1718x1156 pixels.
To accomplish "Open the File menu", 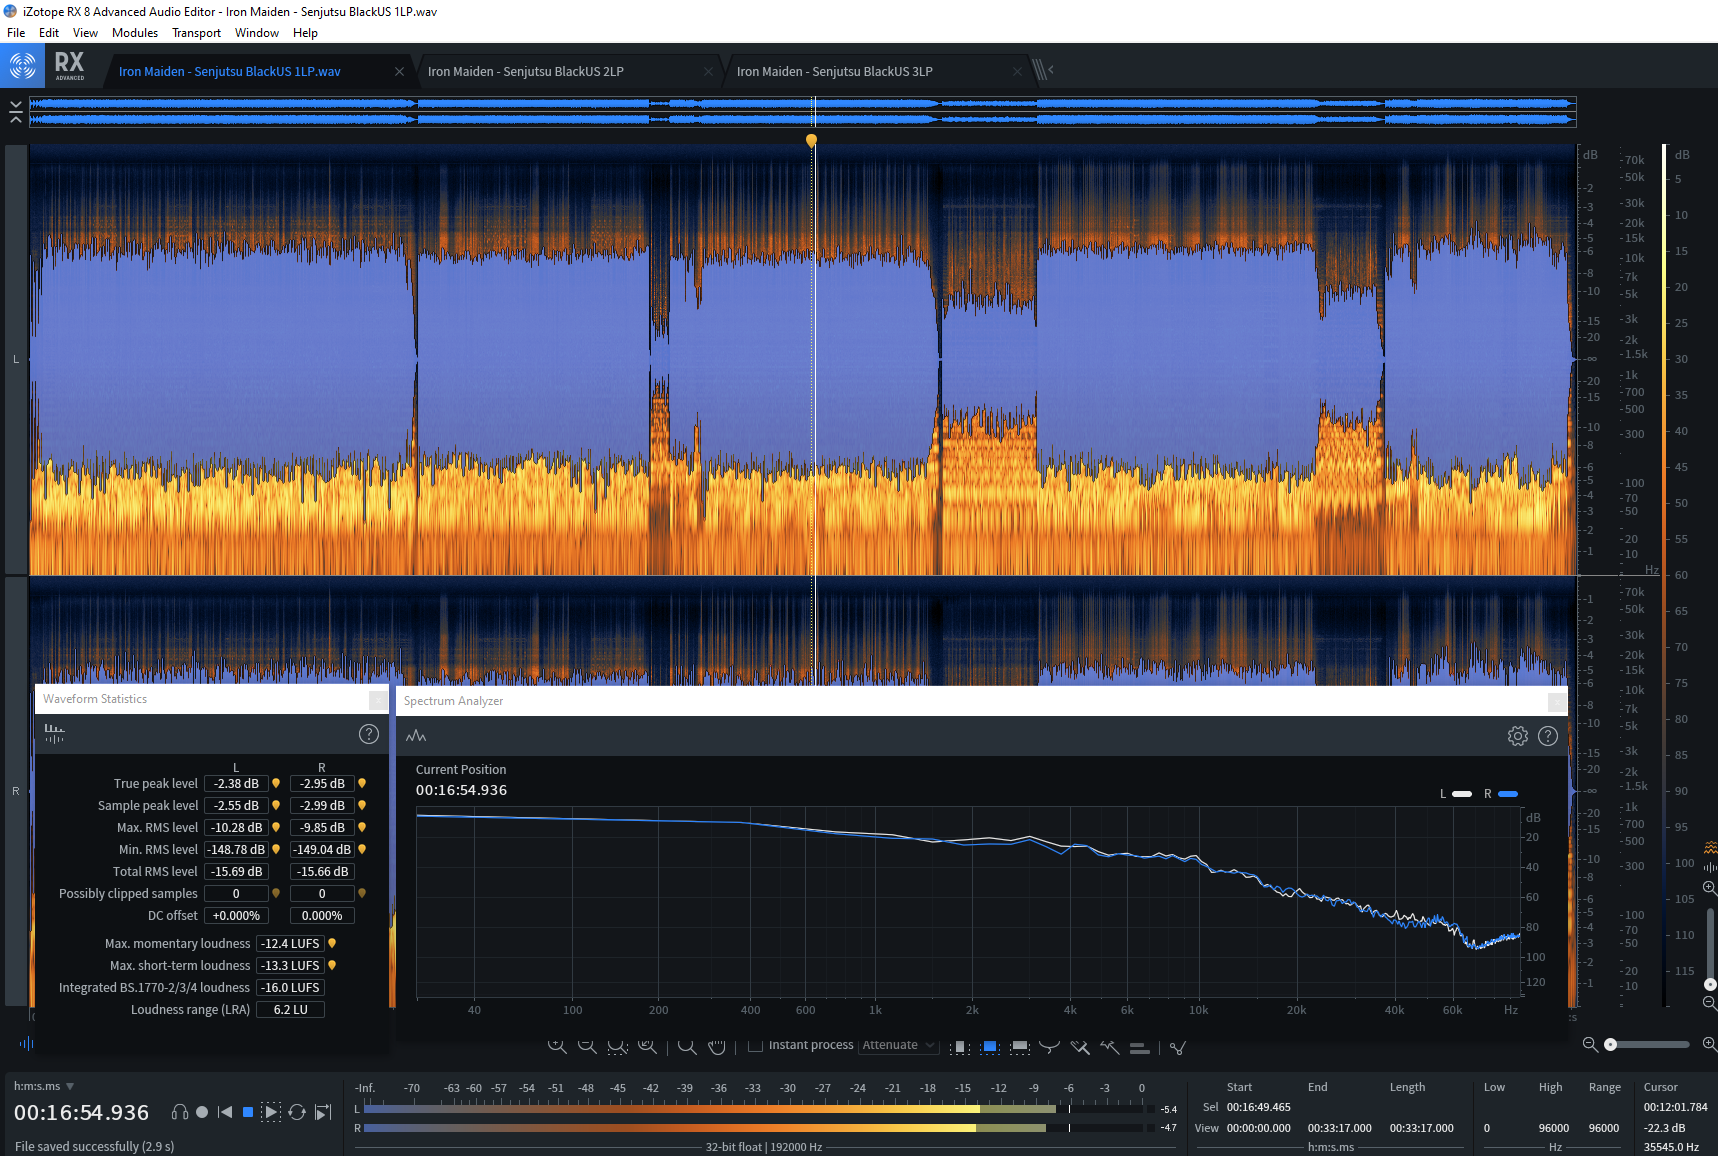I will 16,33.
